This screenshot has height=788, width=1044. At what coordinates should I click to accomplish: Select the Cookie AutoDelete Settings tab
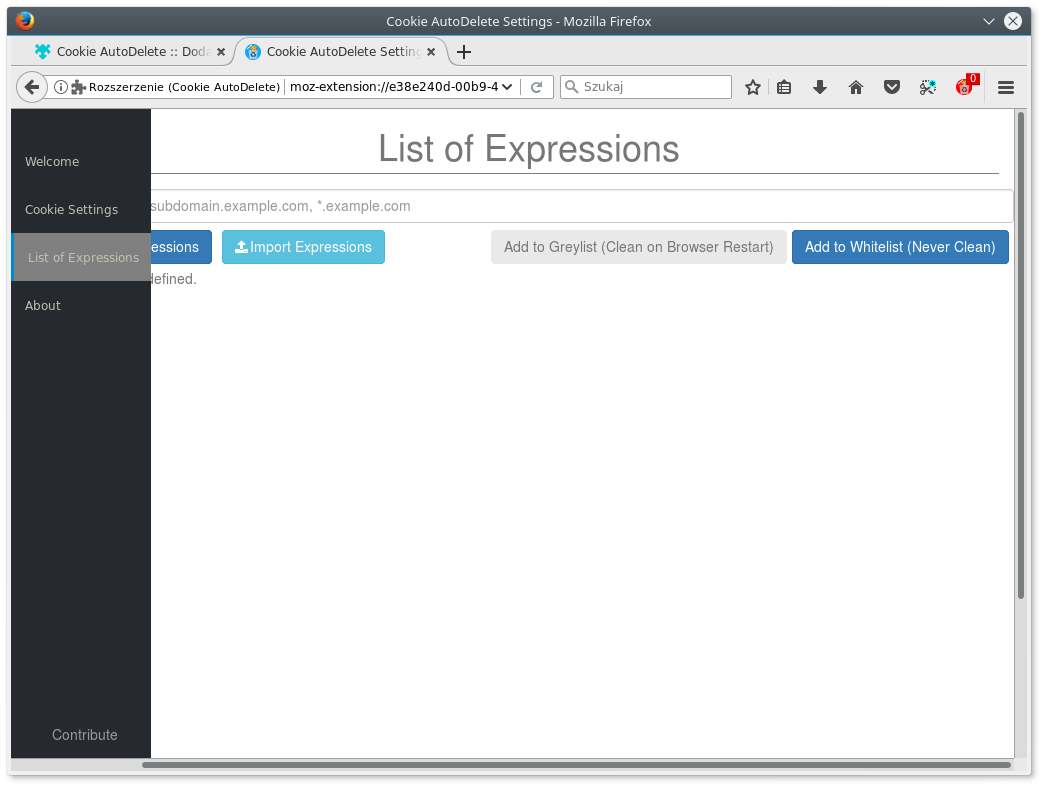click(x=341, y=52)
